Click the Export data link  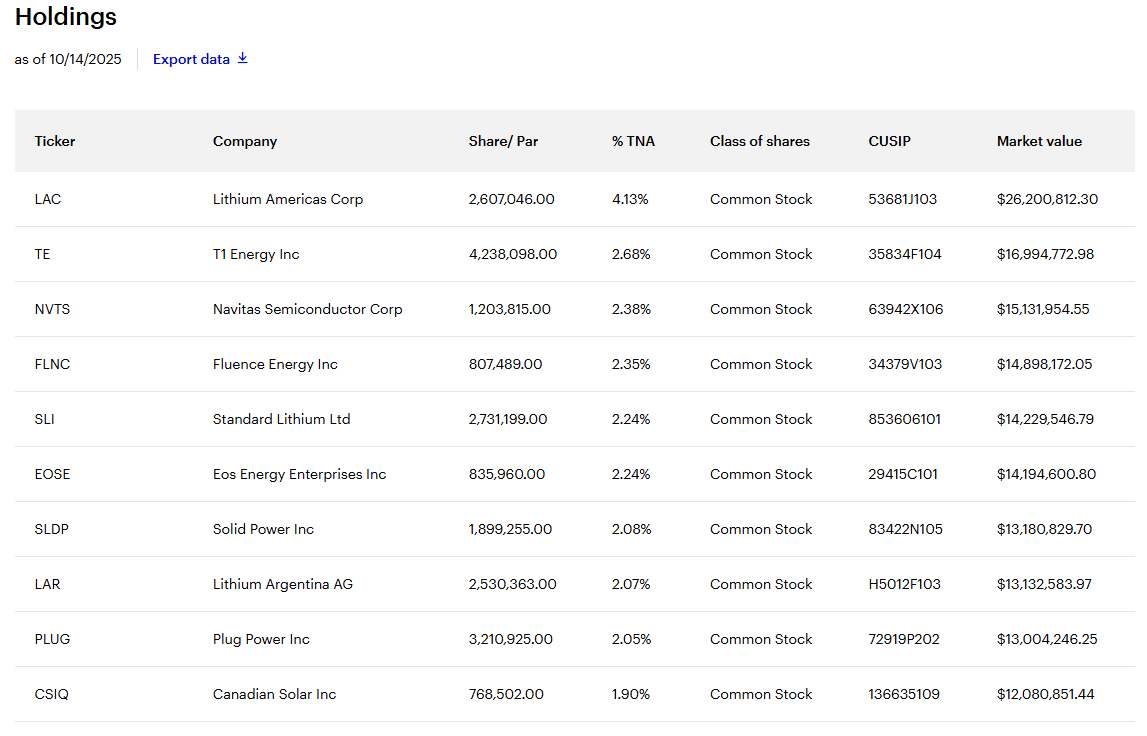click(x=191, y=59)
